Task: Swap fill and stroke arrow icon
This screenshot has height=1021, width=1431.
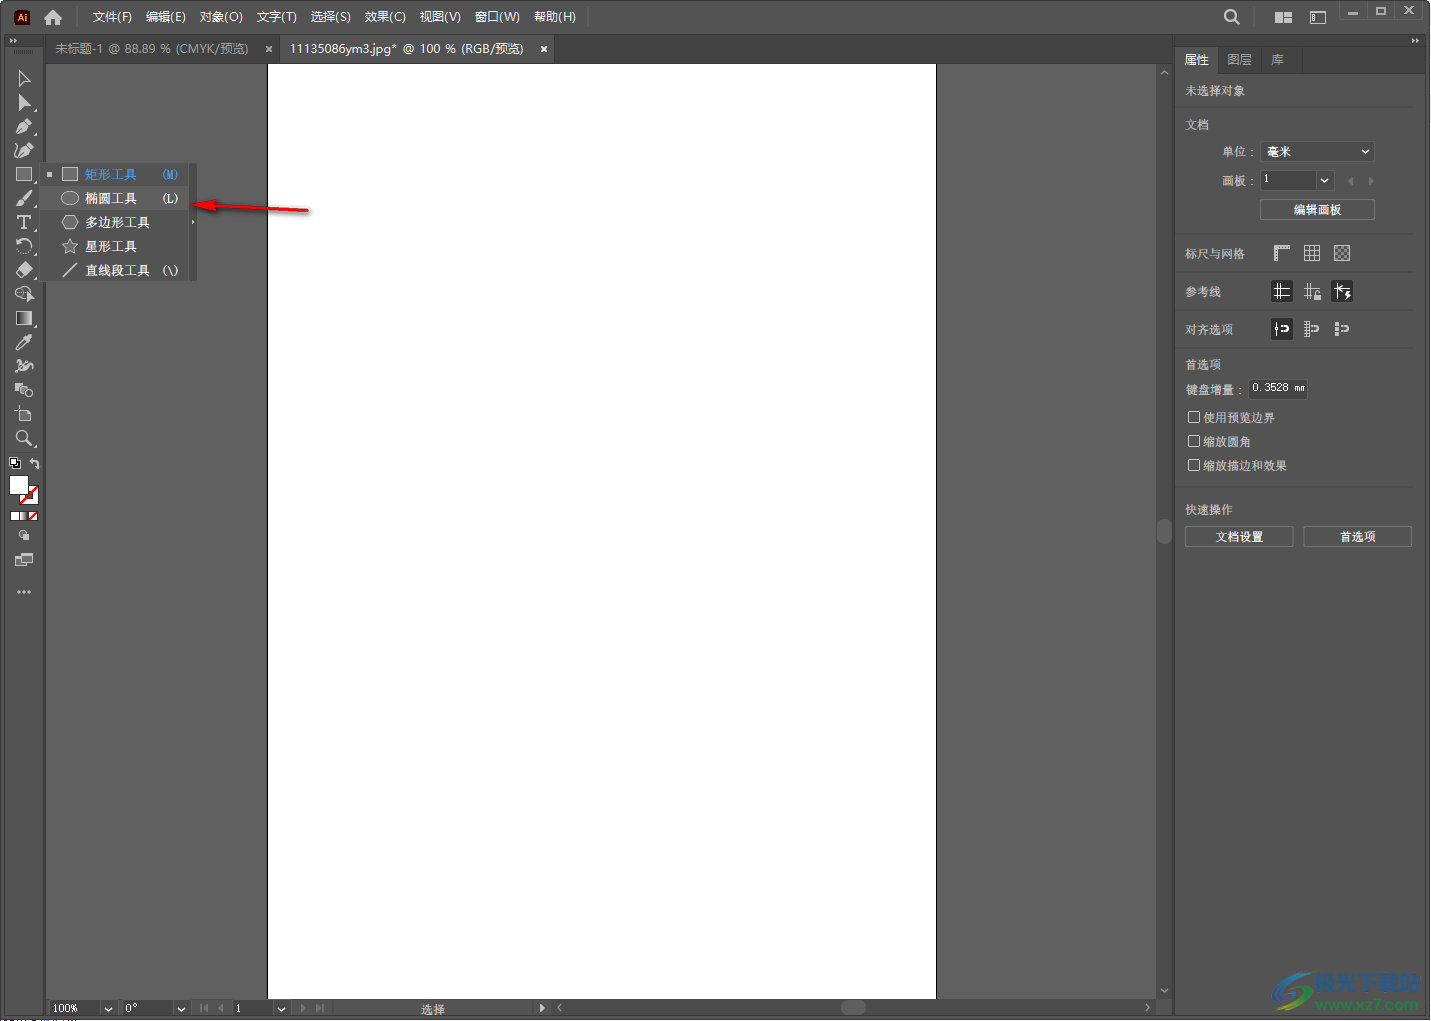Action: pos(35,463)
